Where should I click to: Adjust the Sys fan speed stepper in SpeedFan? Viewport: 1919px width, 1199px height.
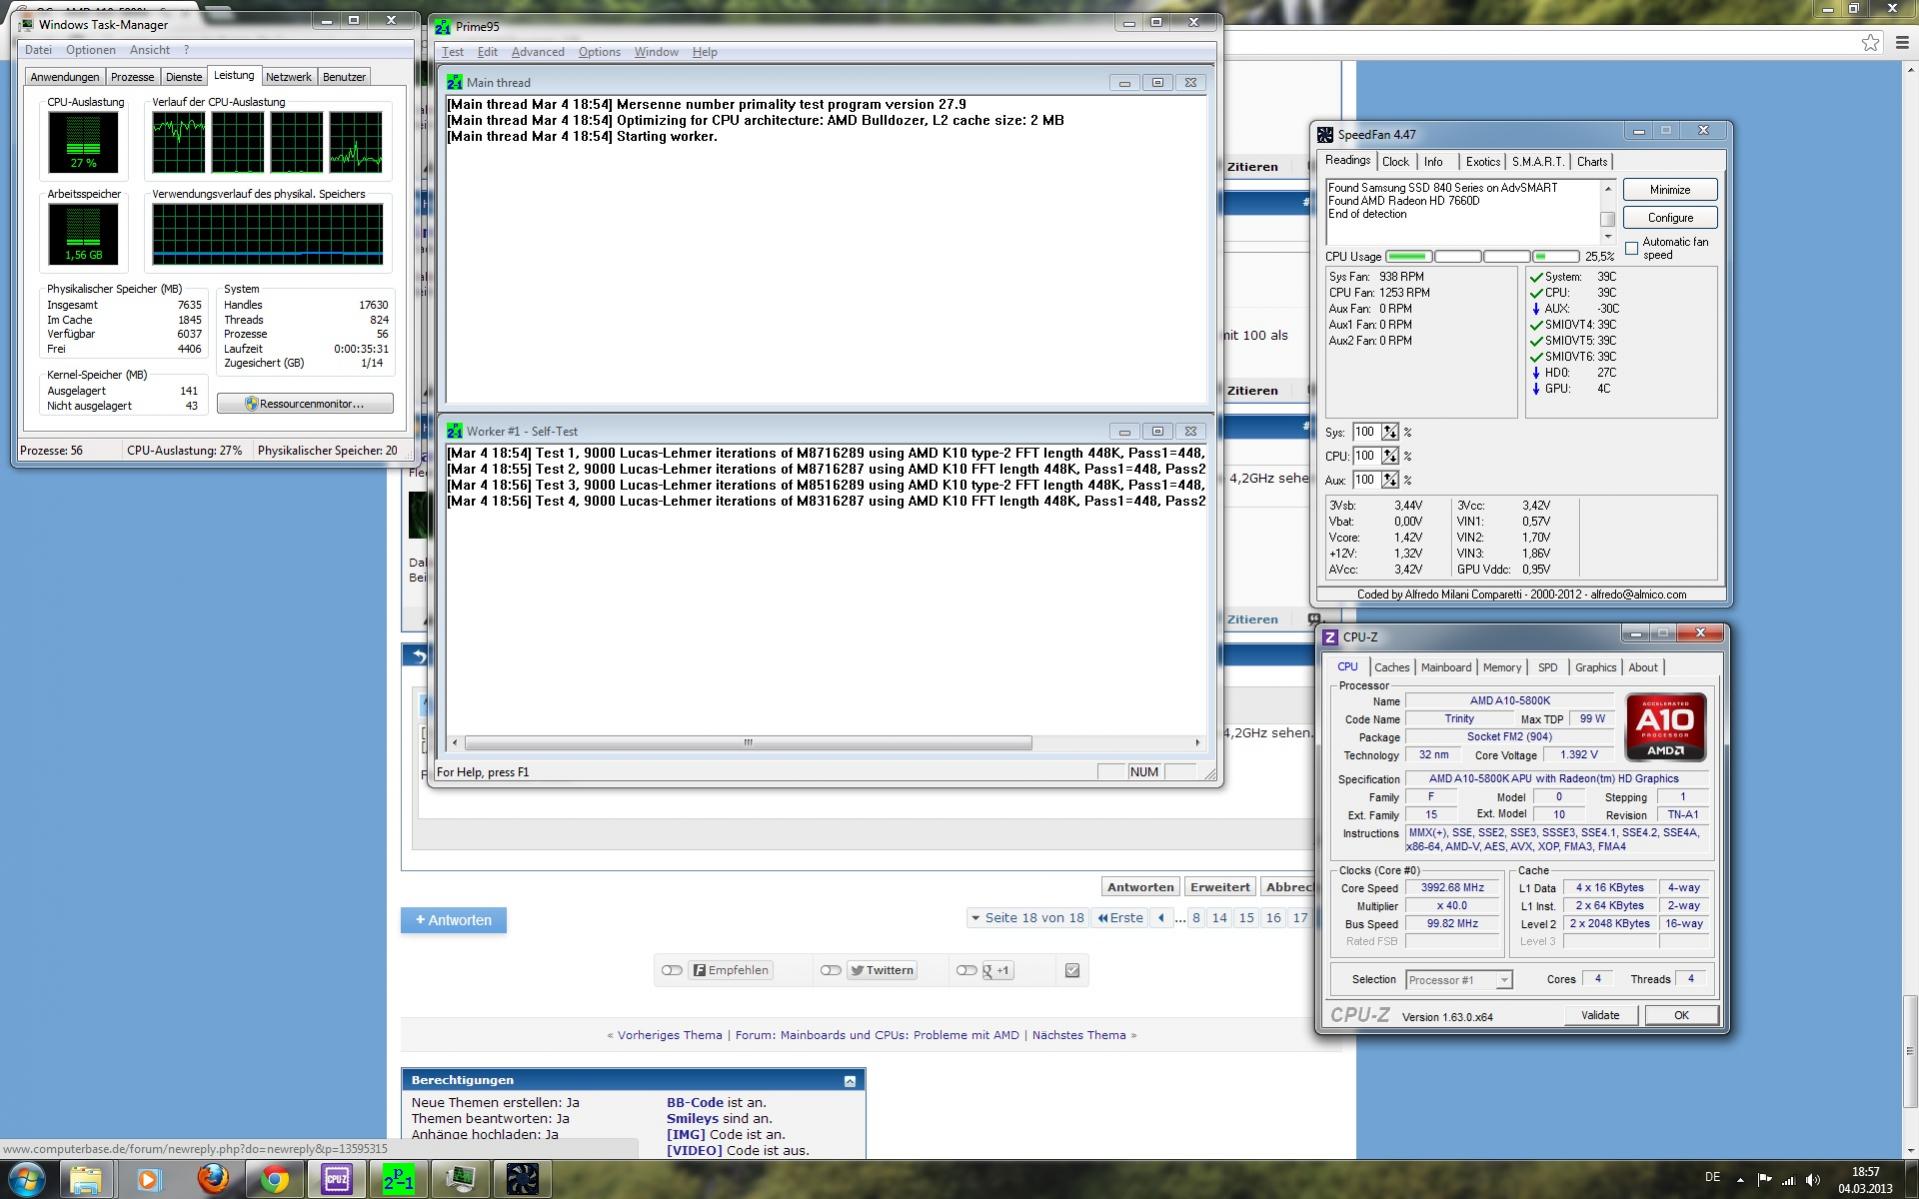point(1390,432)
